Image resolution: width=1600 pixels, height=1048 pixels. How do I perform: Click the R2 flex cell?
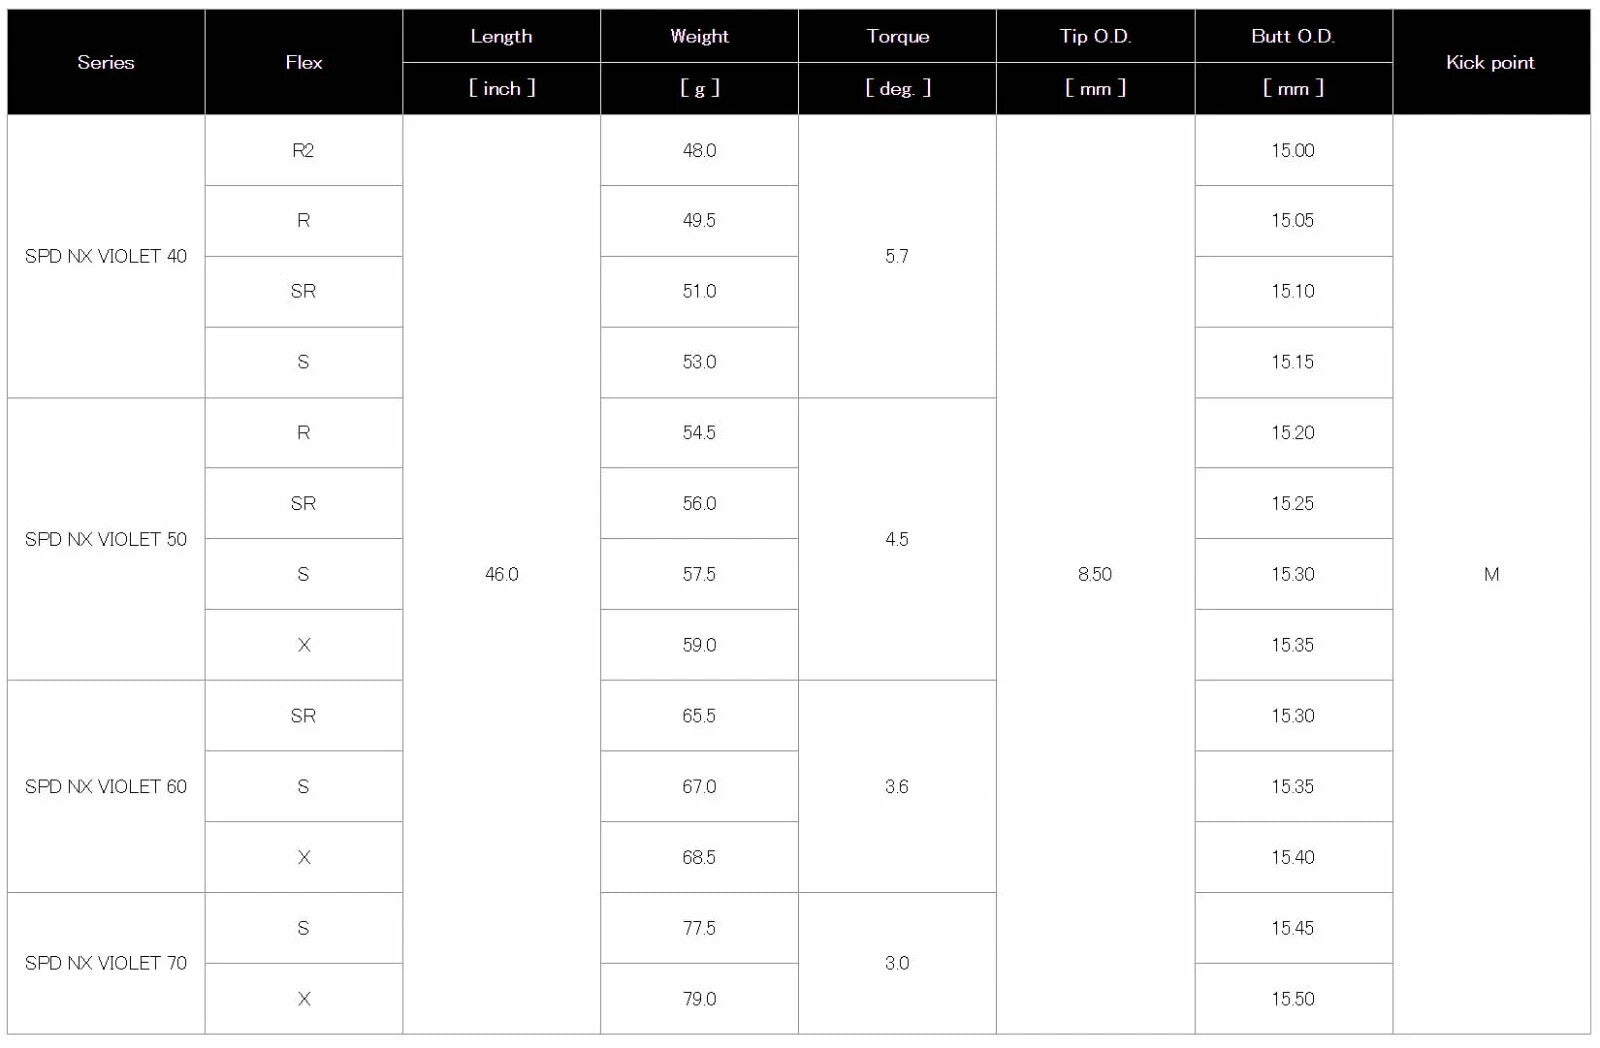point(303,150)
